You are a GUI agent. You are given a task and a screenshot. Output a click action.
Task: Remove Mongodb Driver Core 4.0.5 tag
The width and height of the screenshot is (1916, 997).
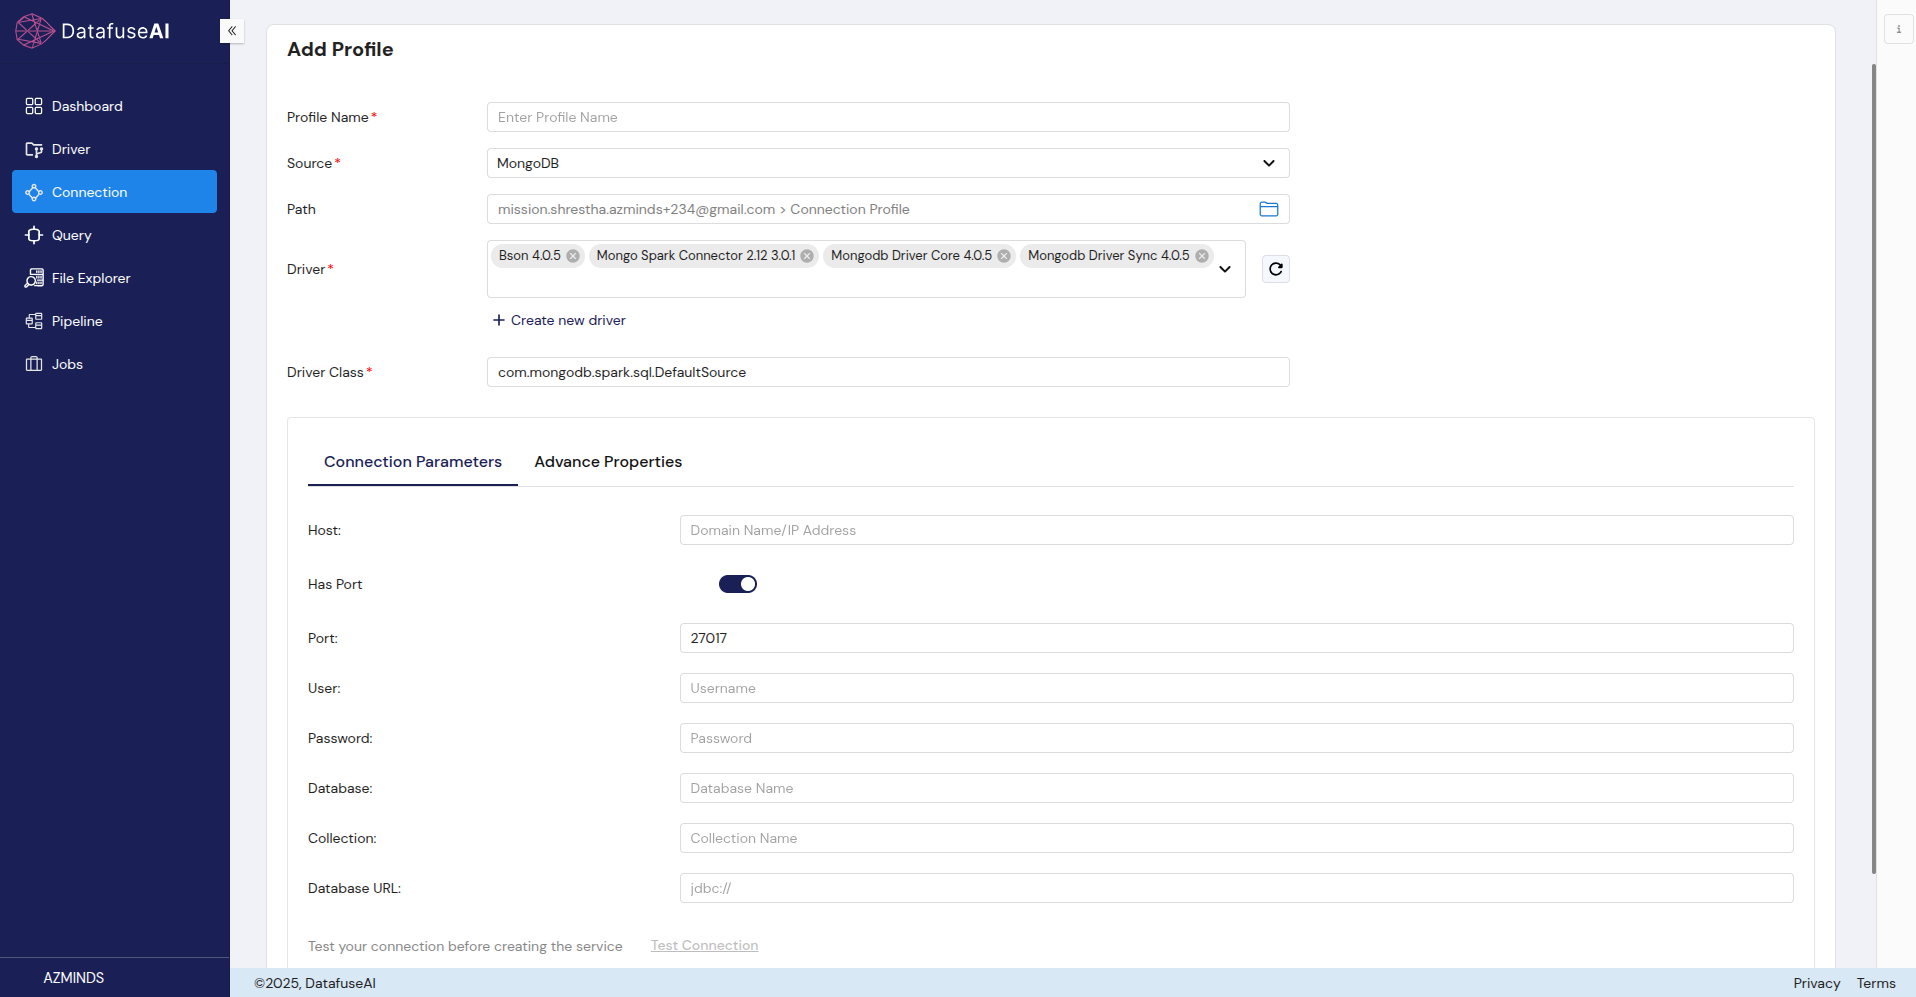(1004, 256)
